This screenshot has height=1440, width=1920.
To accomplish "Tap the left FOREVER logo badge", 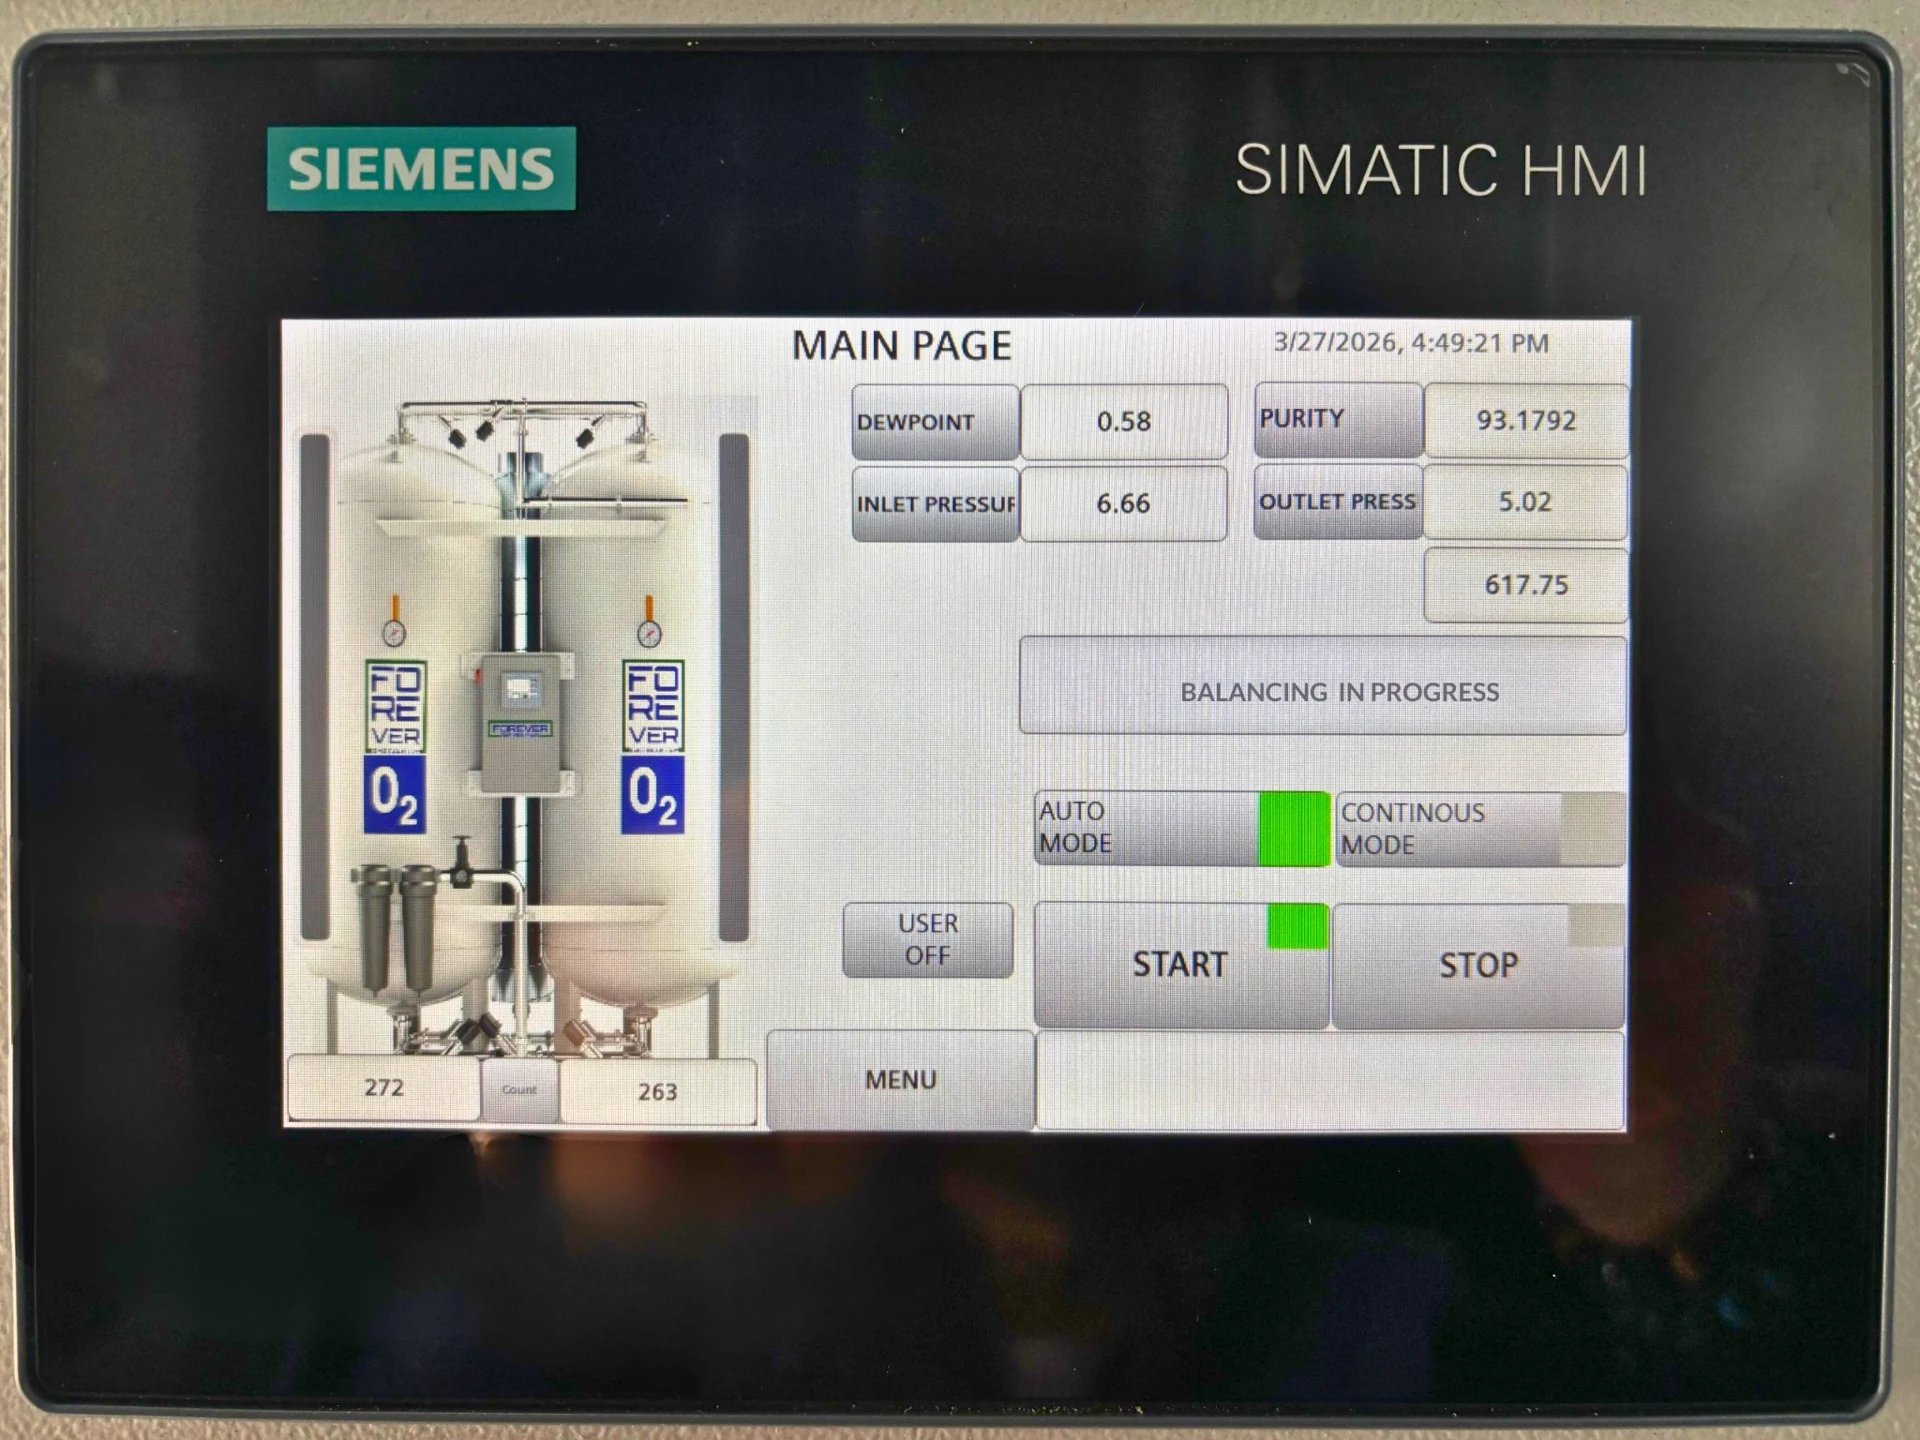I will click(395, 706).
